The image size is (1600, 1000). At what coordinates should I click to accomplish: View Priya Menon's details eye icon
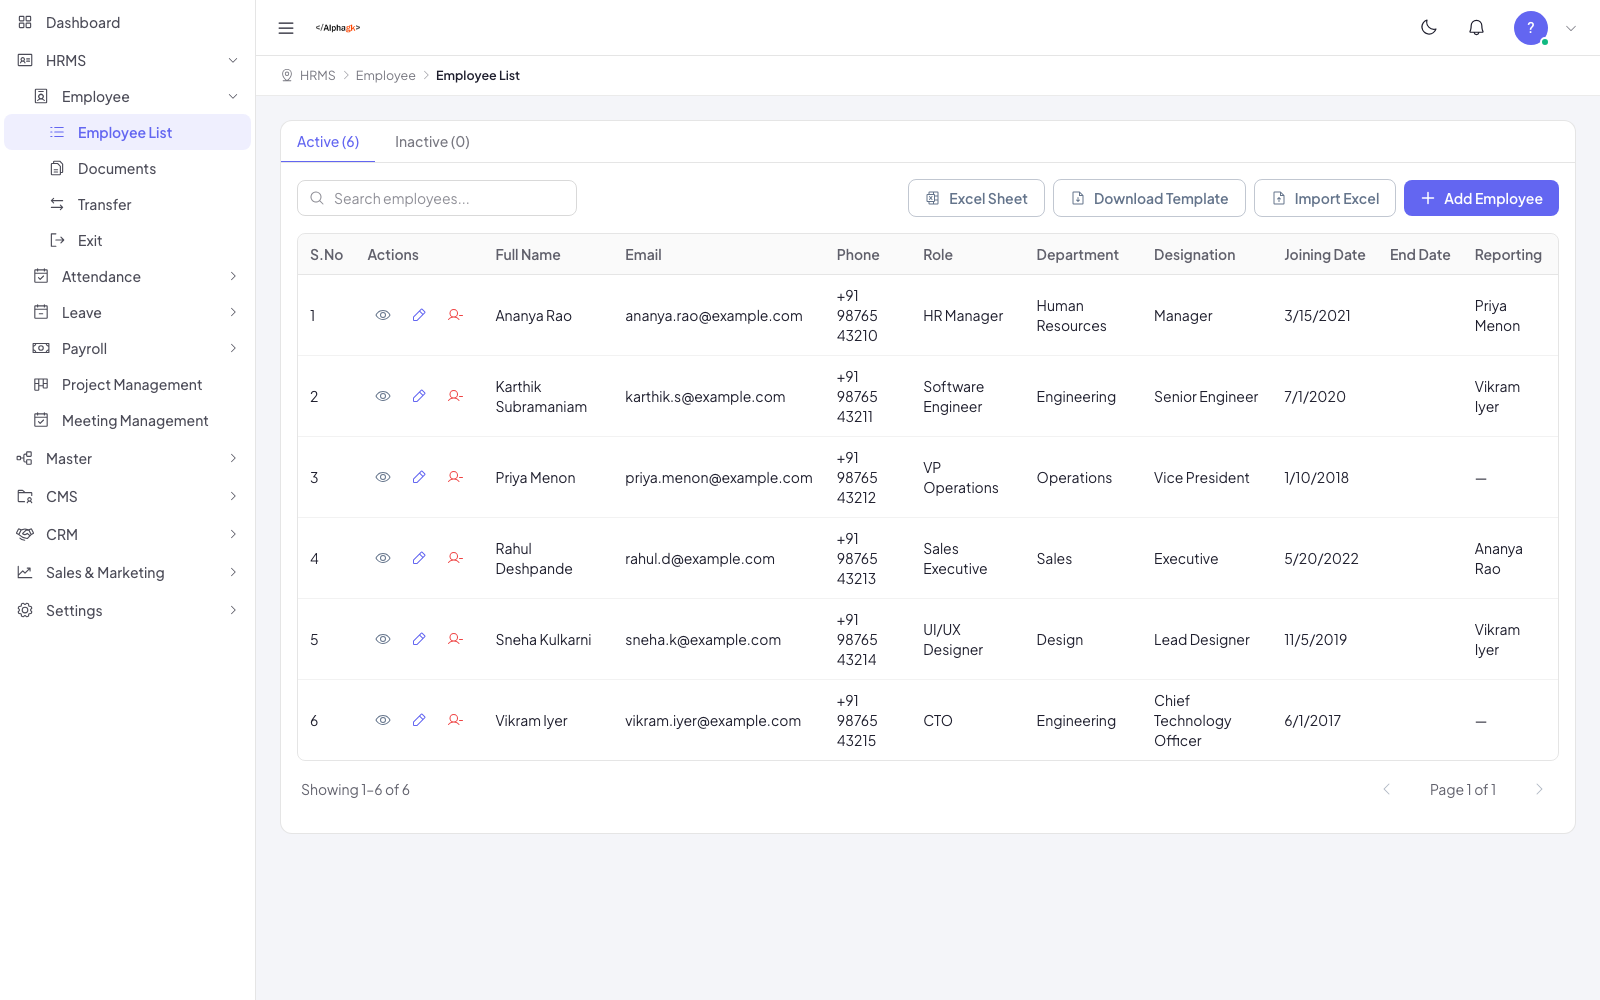coord(383,477)
